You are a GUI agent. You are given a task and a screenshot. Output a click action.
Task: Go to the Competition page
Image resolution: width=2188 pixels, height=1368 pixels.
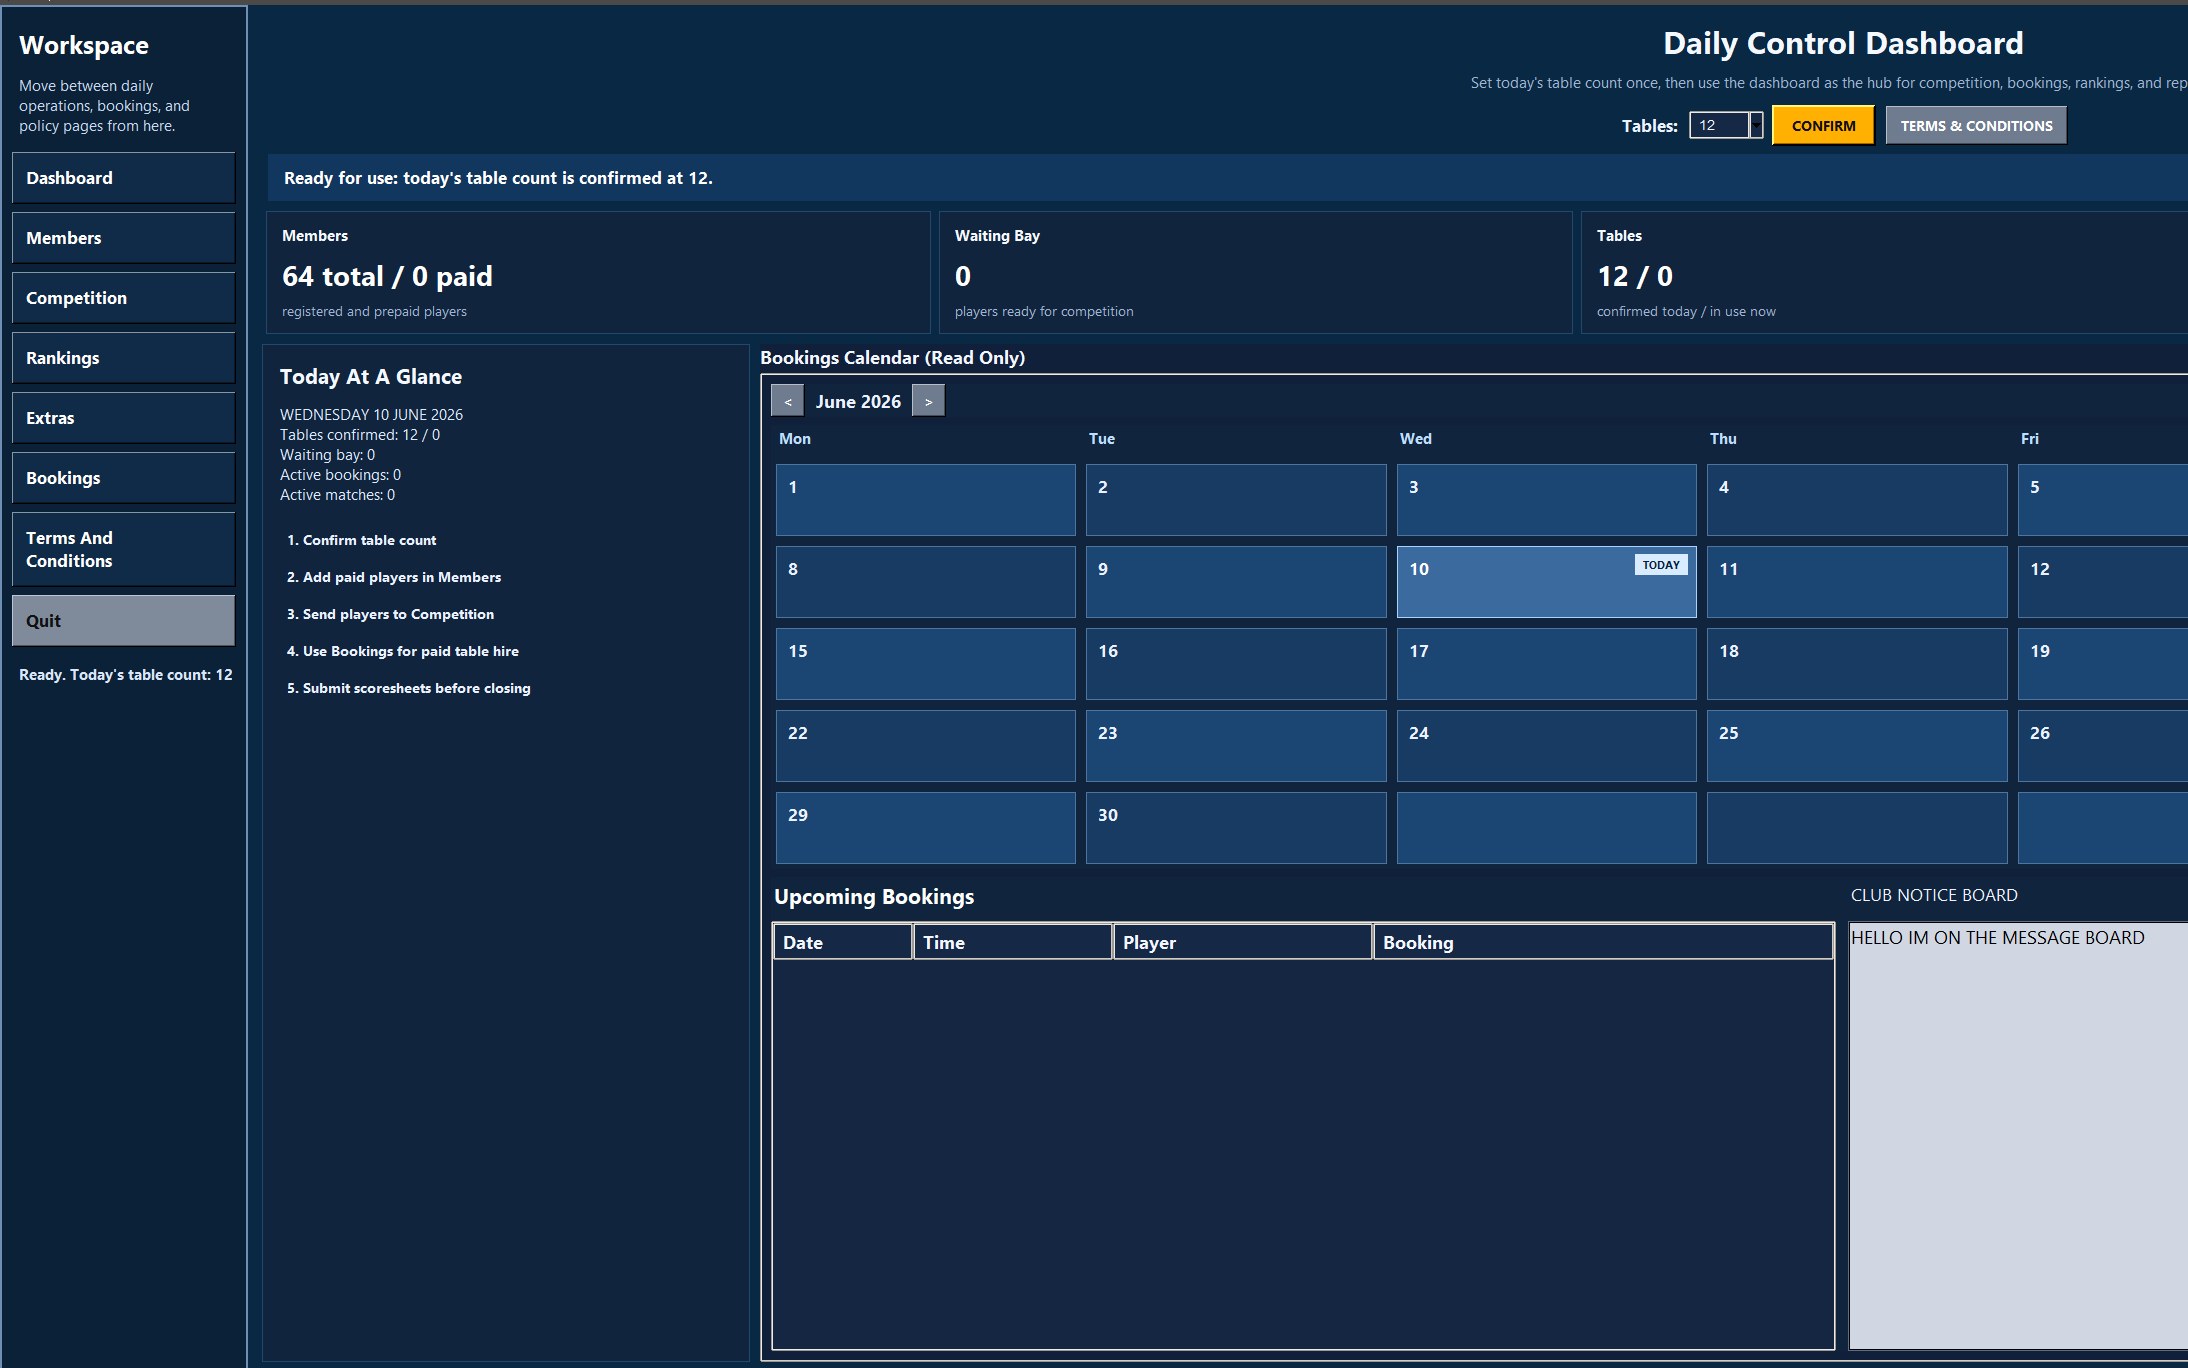tap(124, 298)
